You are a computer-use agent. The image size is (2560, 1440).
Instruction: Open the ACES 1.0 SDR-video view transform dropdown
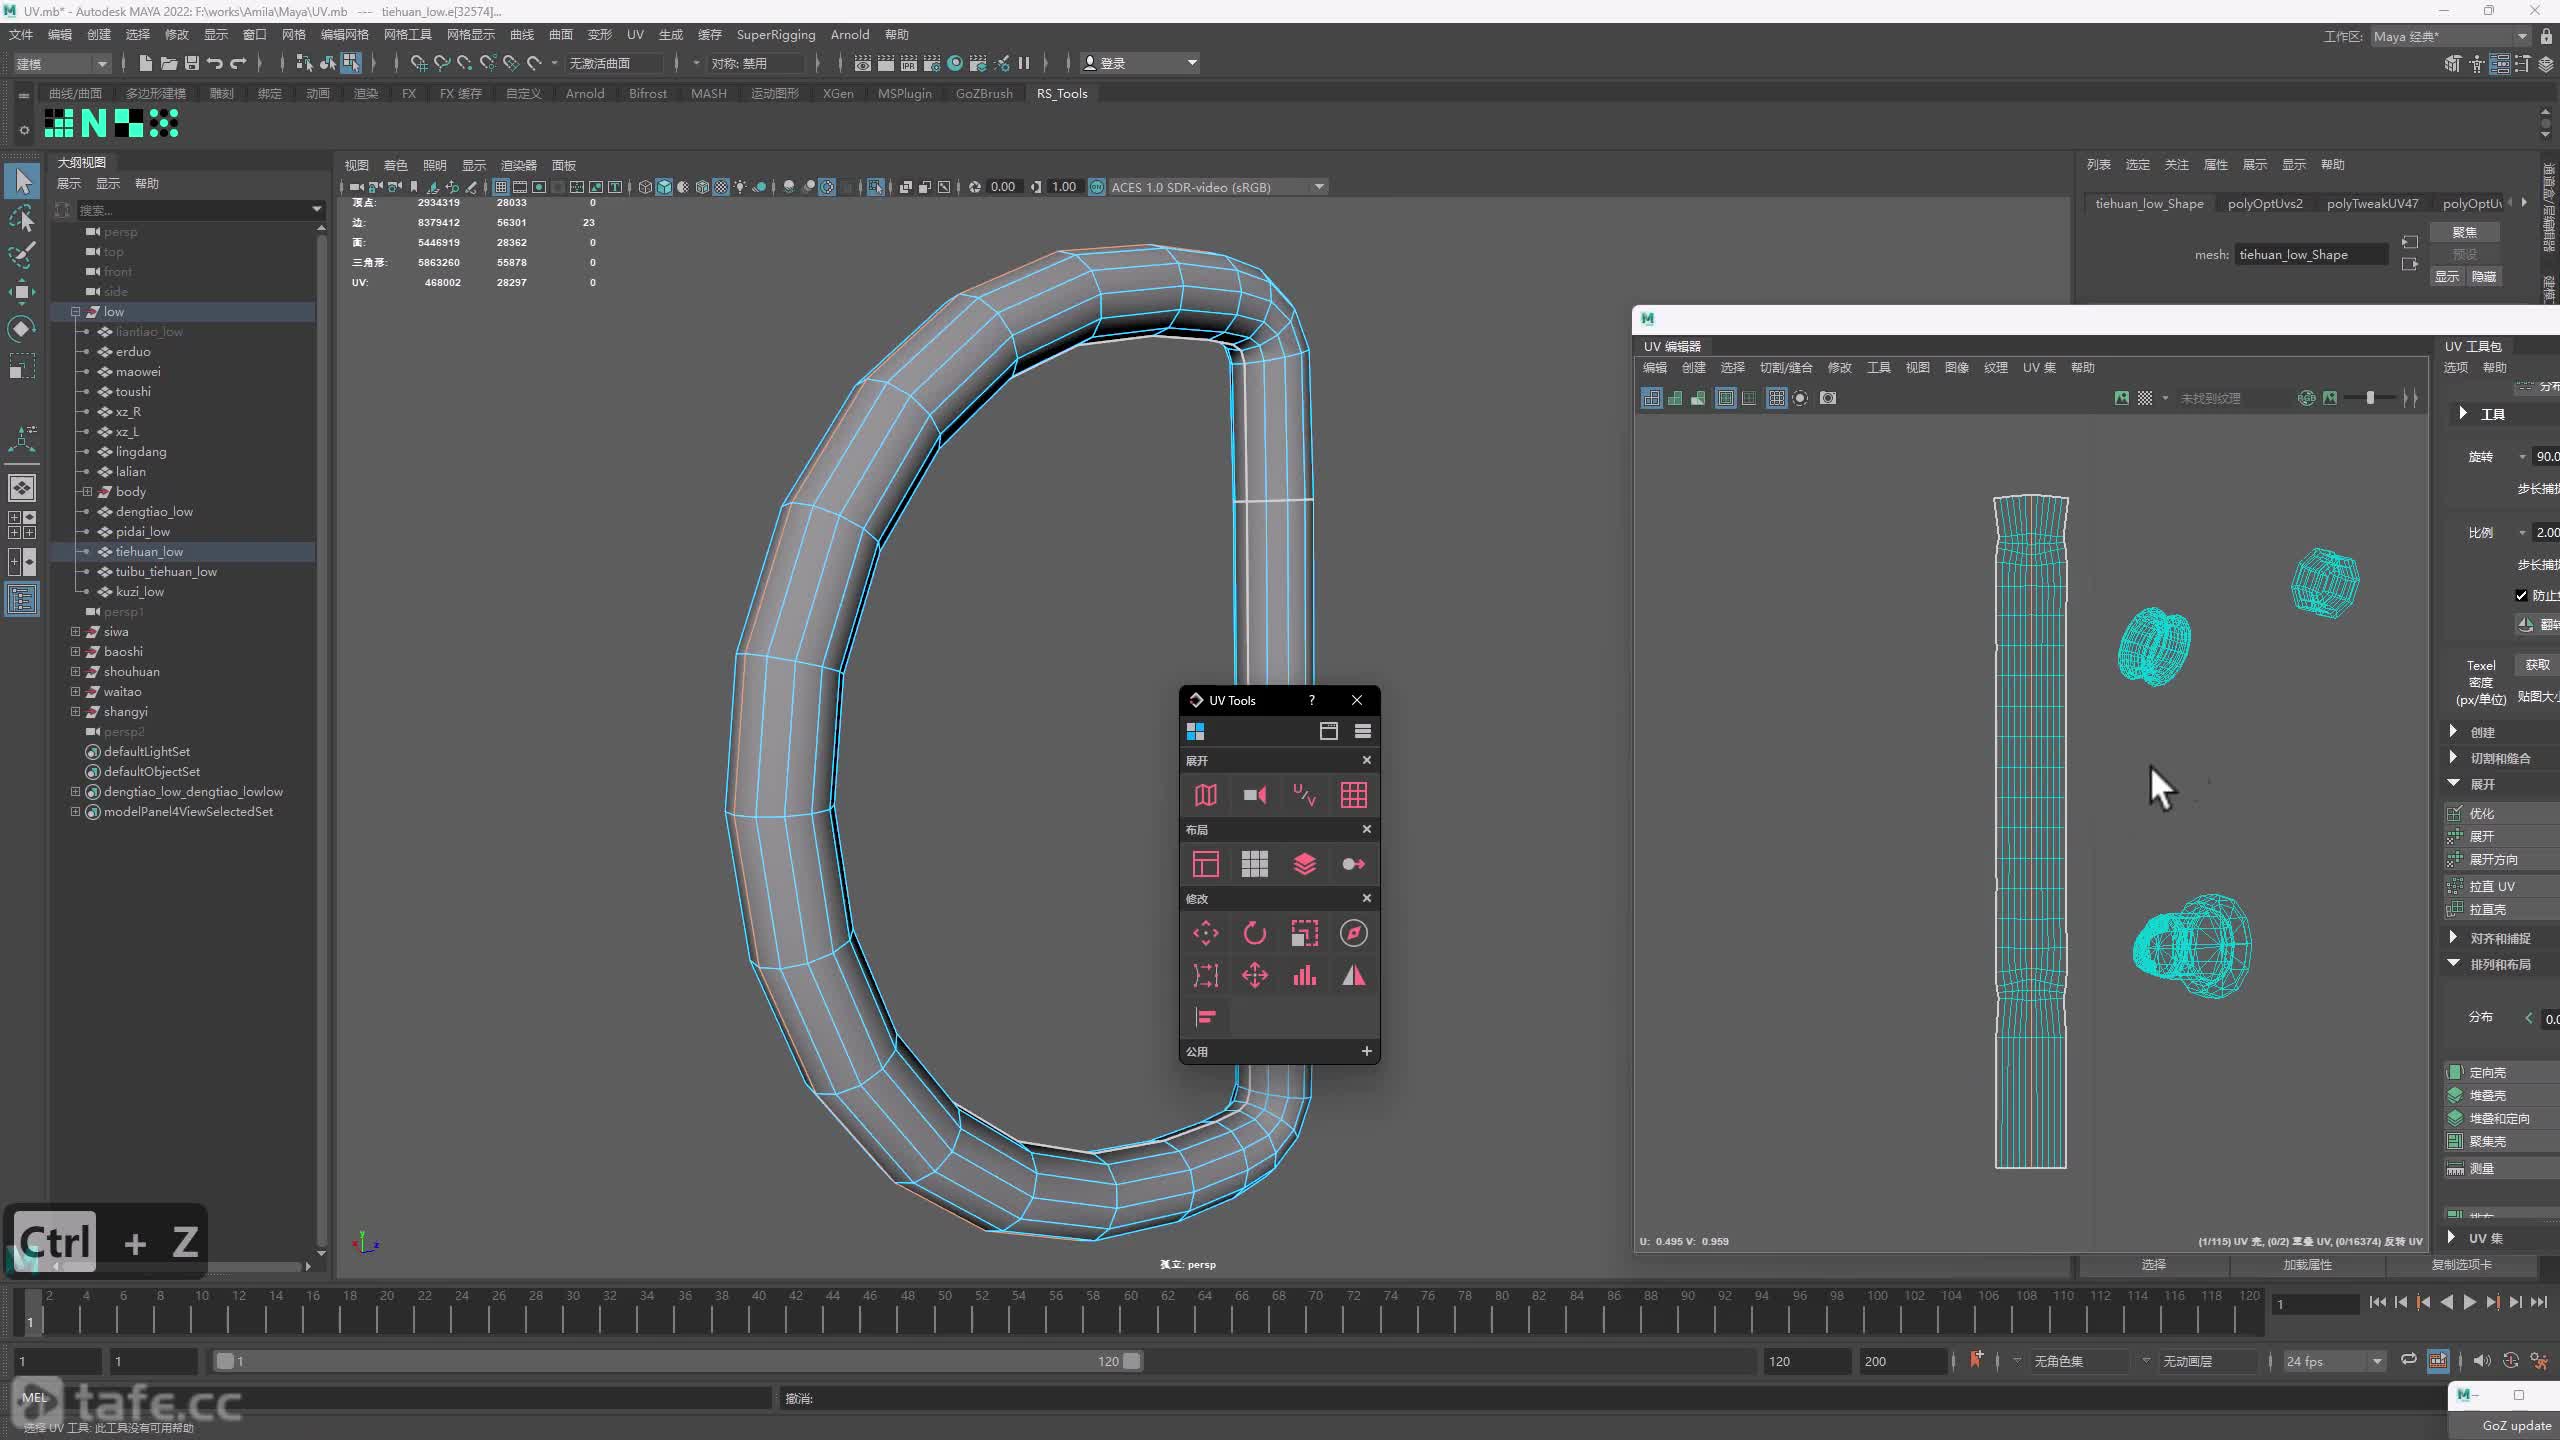coord(1217,187)
